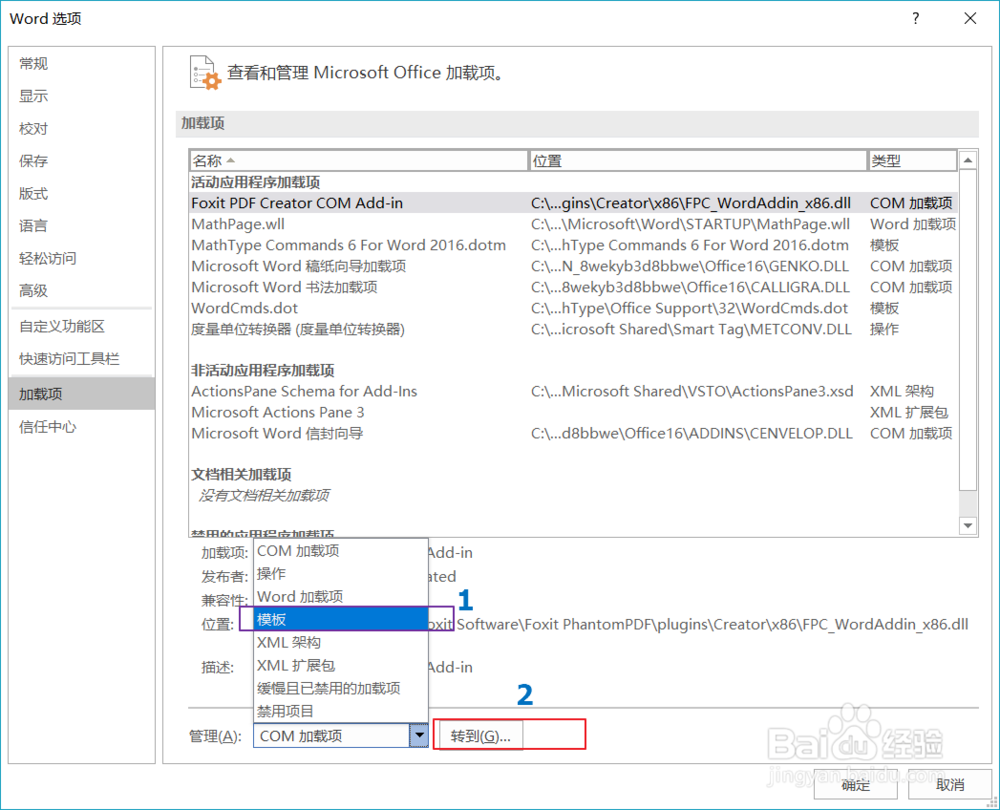Choose XML 扩展包 from the dropdown list
1000x810 pixels.
[341, 665]
